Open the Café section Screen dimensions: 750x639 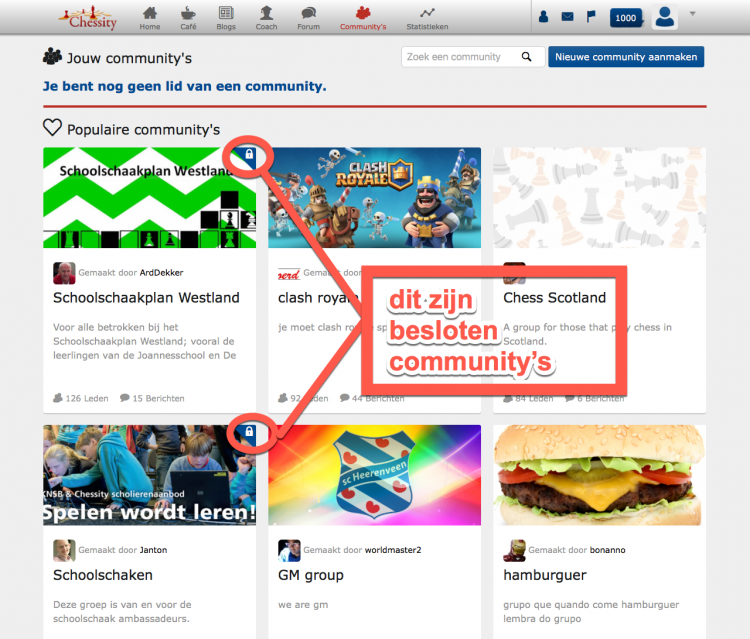tap(188, 18)
